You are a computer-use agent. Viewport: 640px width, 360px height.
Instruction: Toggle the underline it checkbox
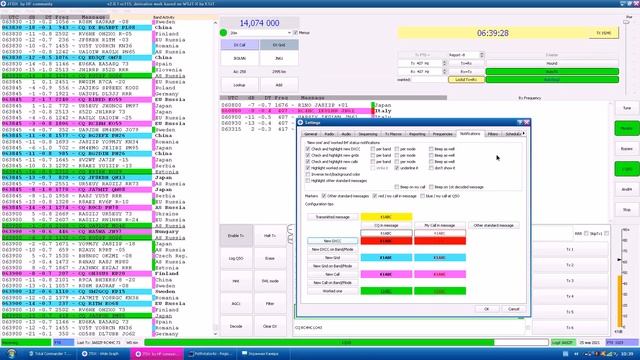397,168
